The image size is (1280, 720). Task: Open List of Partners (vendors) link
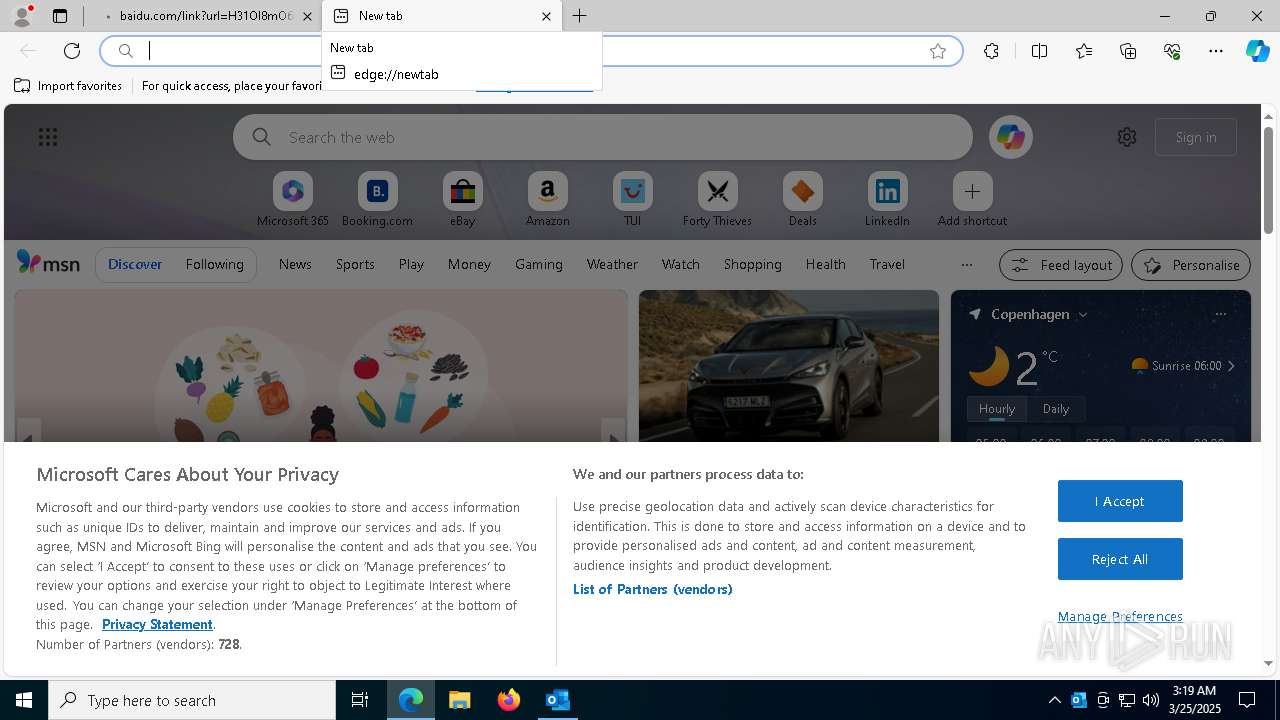[653, 589]
